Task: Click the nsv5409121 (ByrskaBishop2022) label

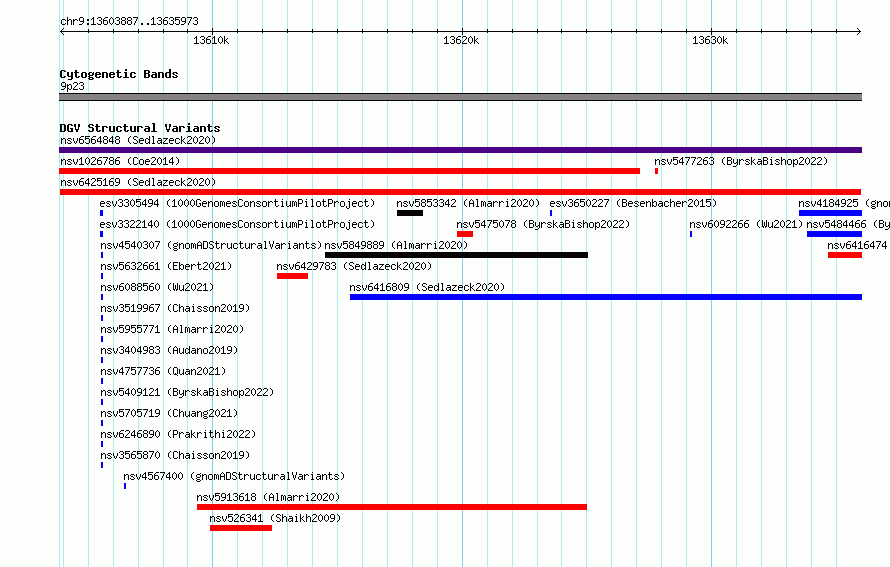Action: coord(187,392)
